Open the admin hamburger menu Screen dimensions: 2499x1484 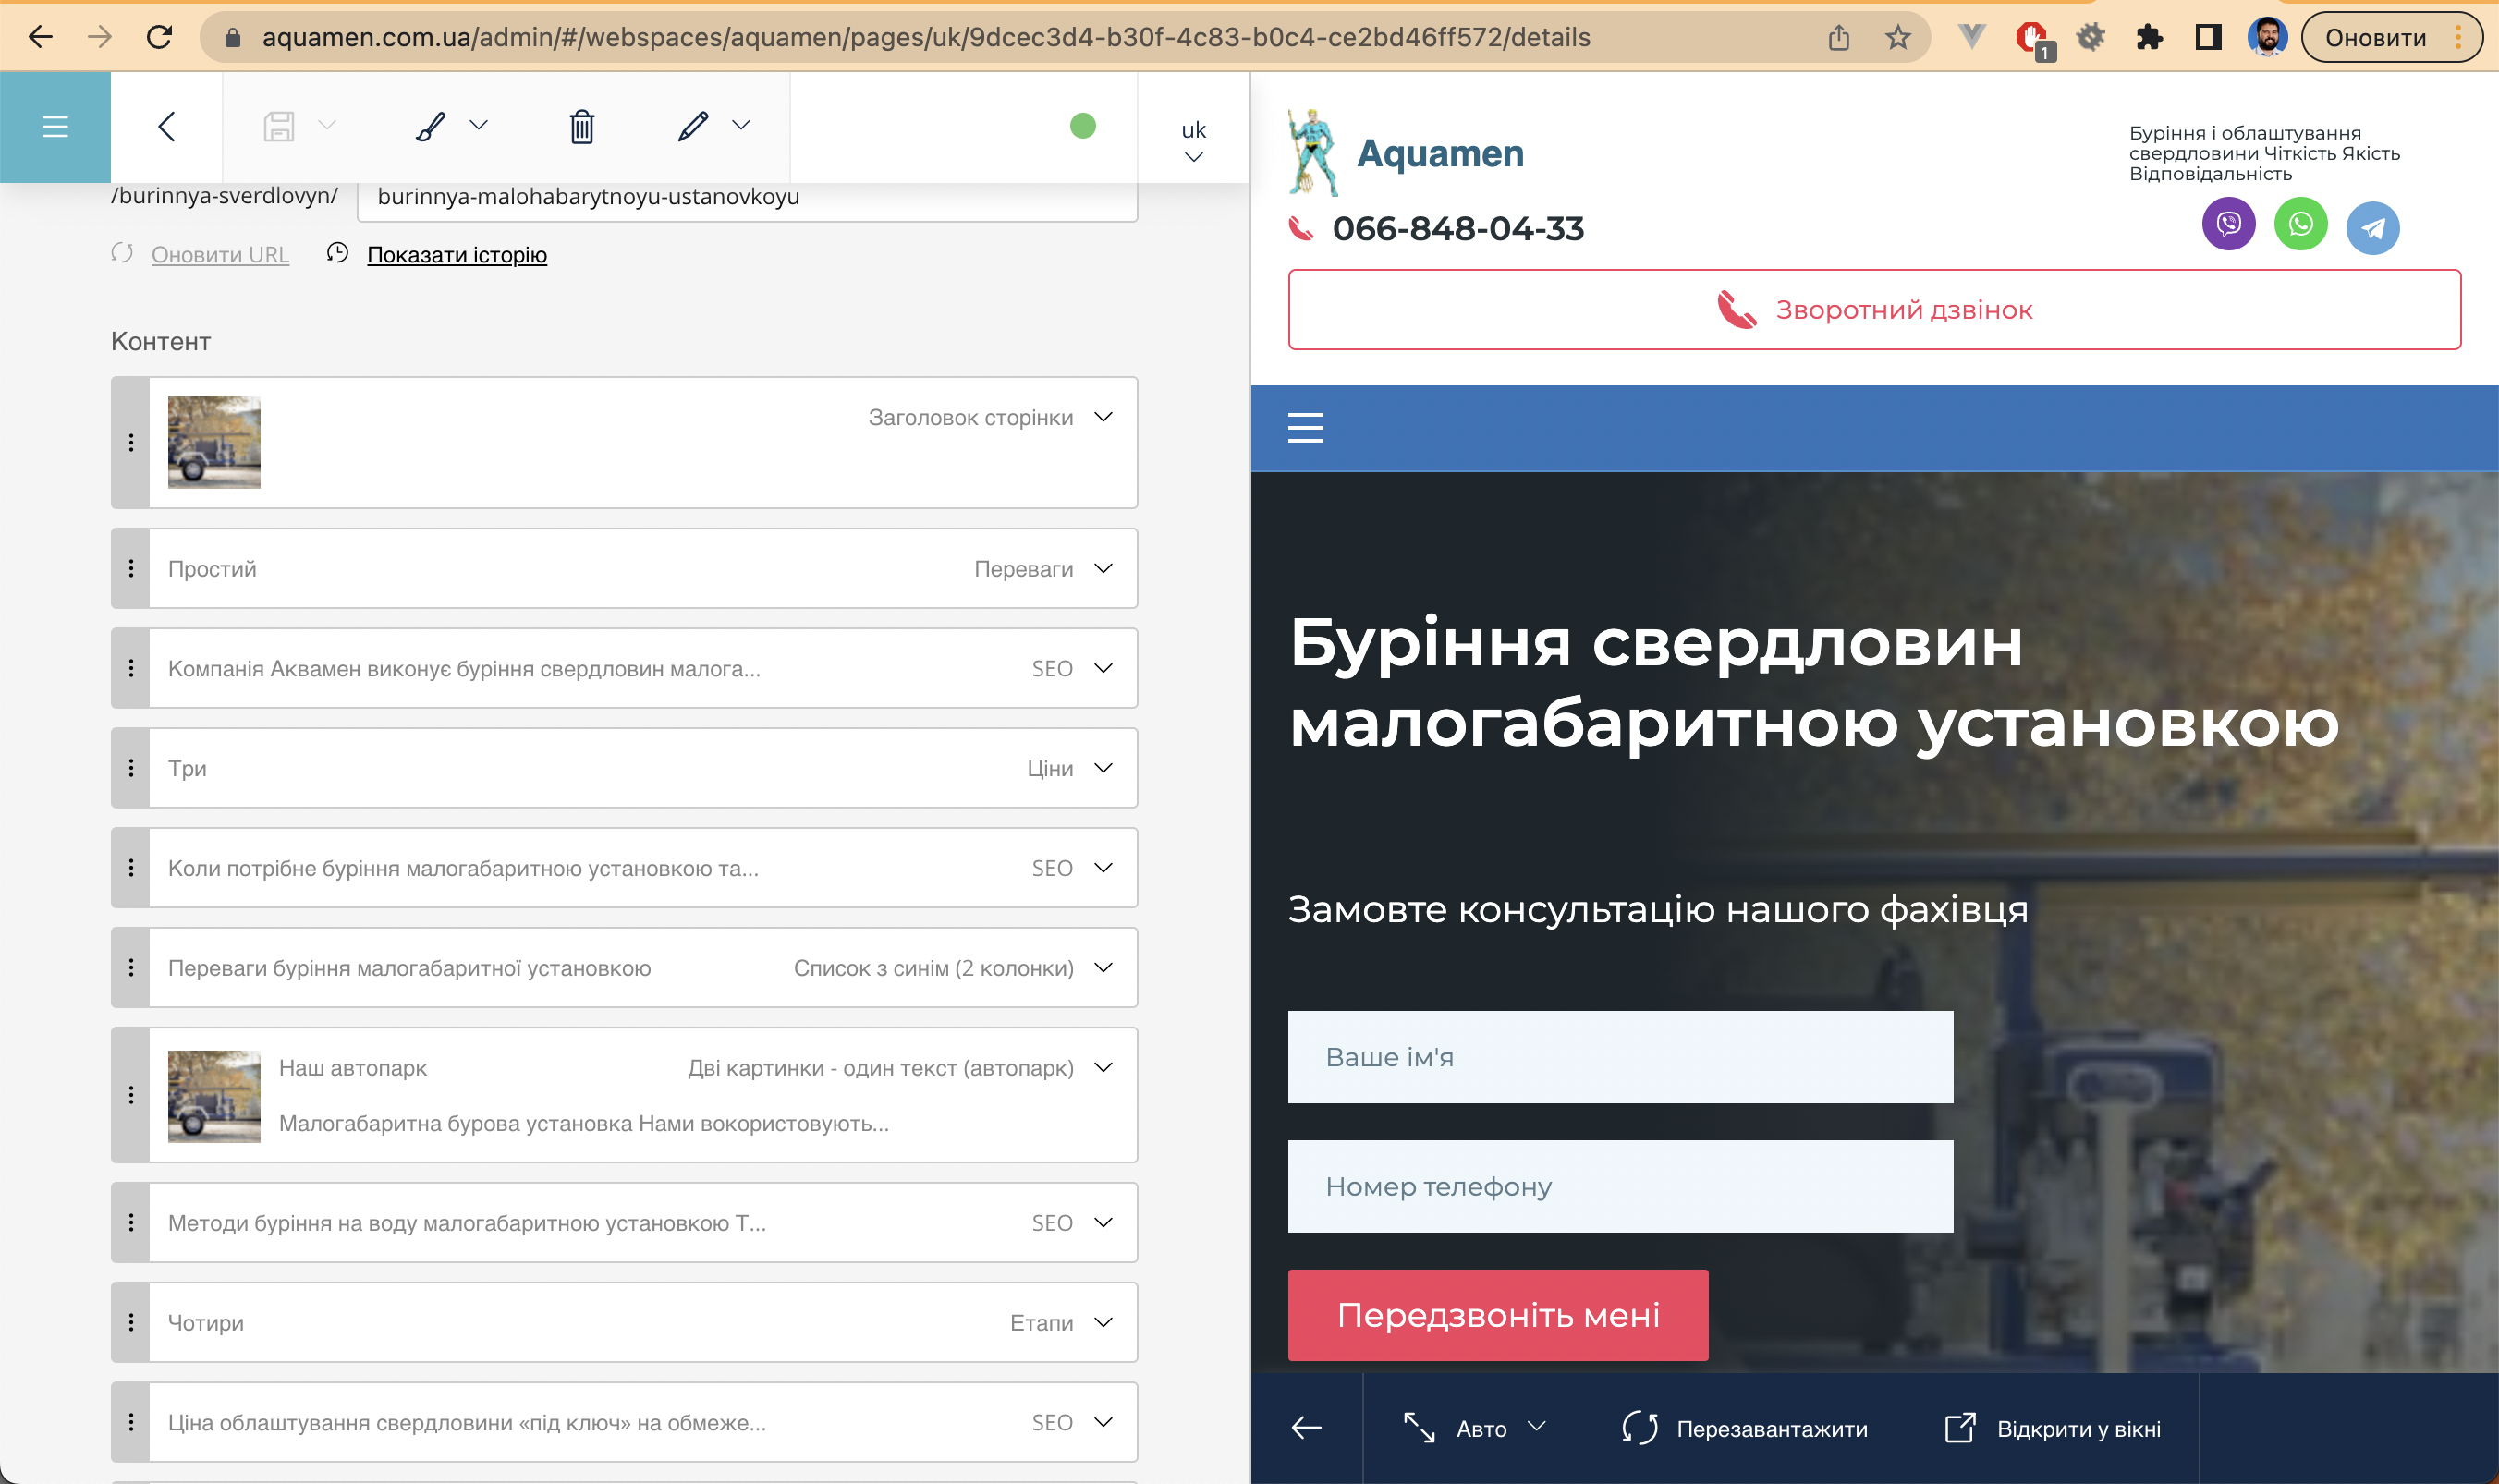pos(55,127)
